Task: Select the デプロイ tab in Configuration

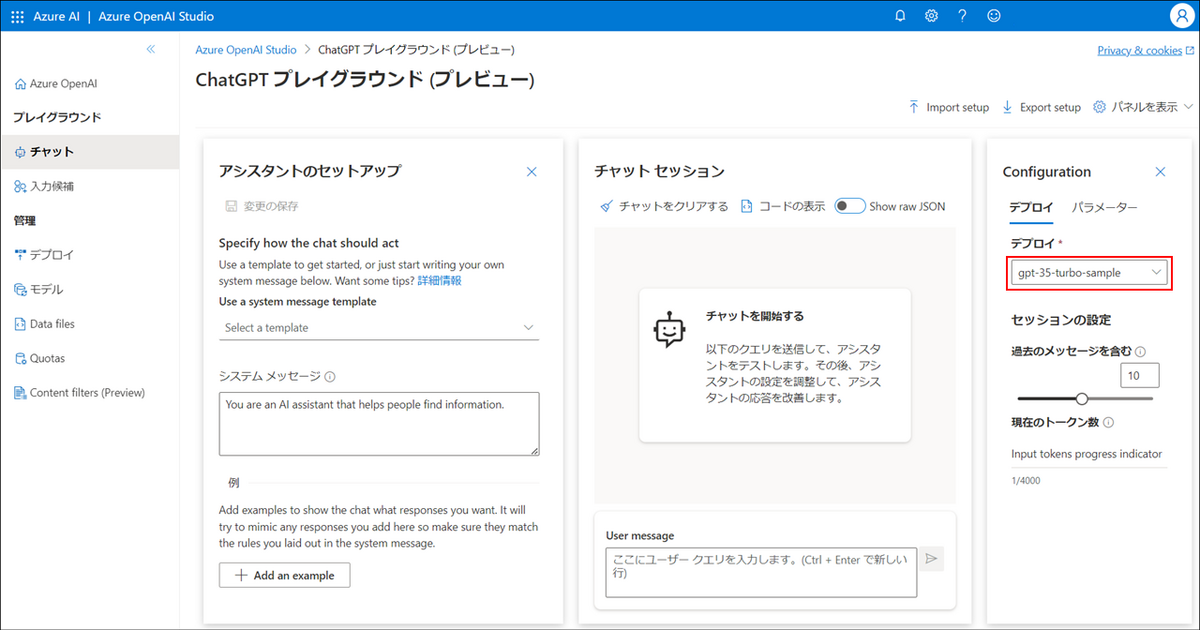Action: 1030,208
